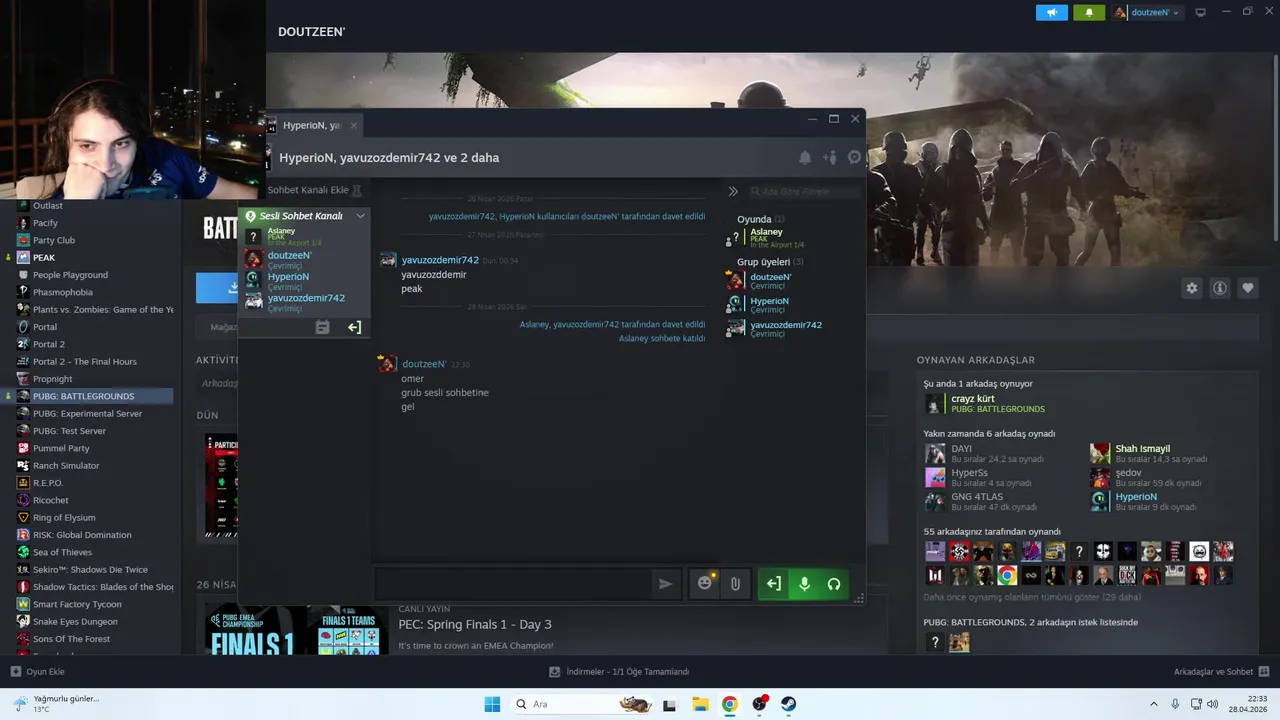Favorite PUBG with the heart icon
This screenshot has height=720, width=1280.
(1248, 288)
